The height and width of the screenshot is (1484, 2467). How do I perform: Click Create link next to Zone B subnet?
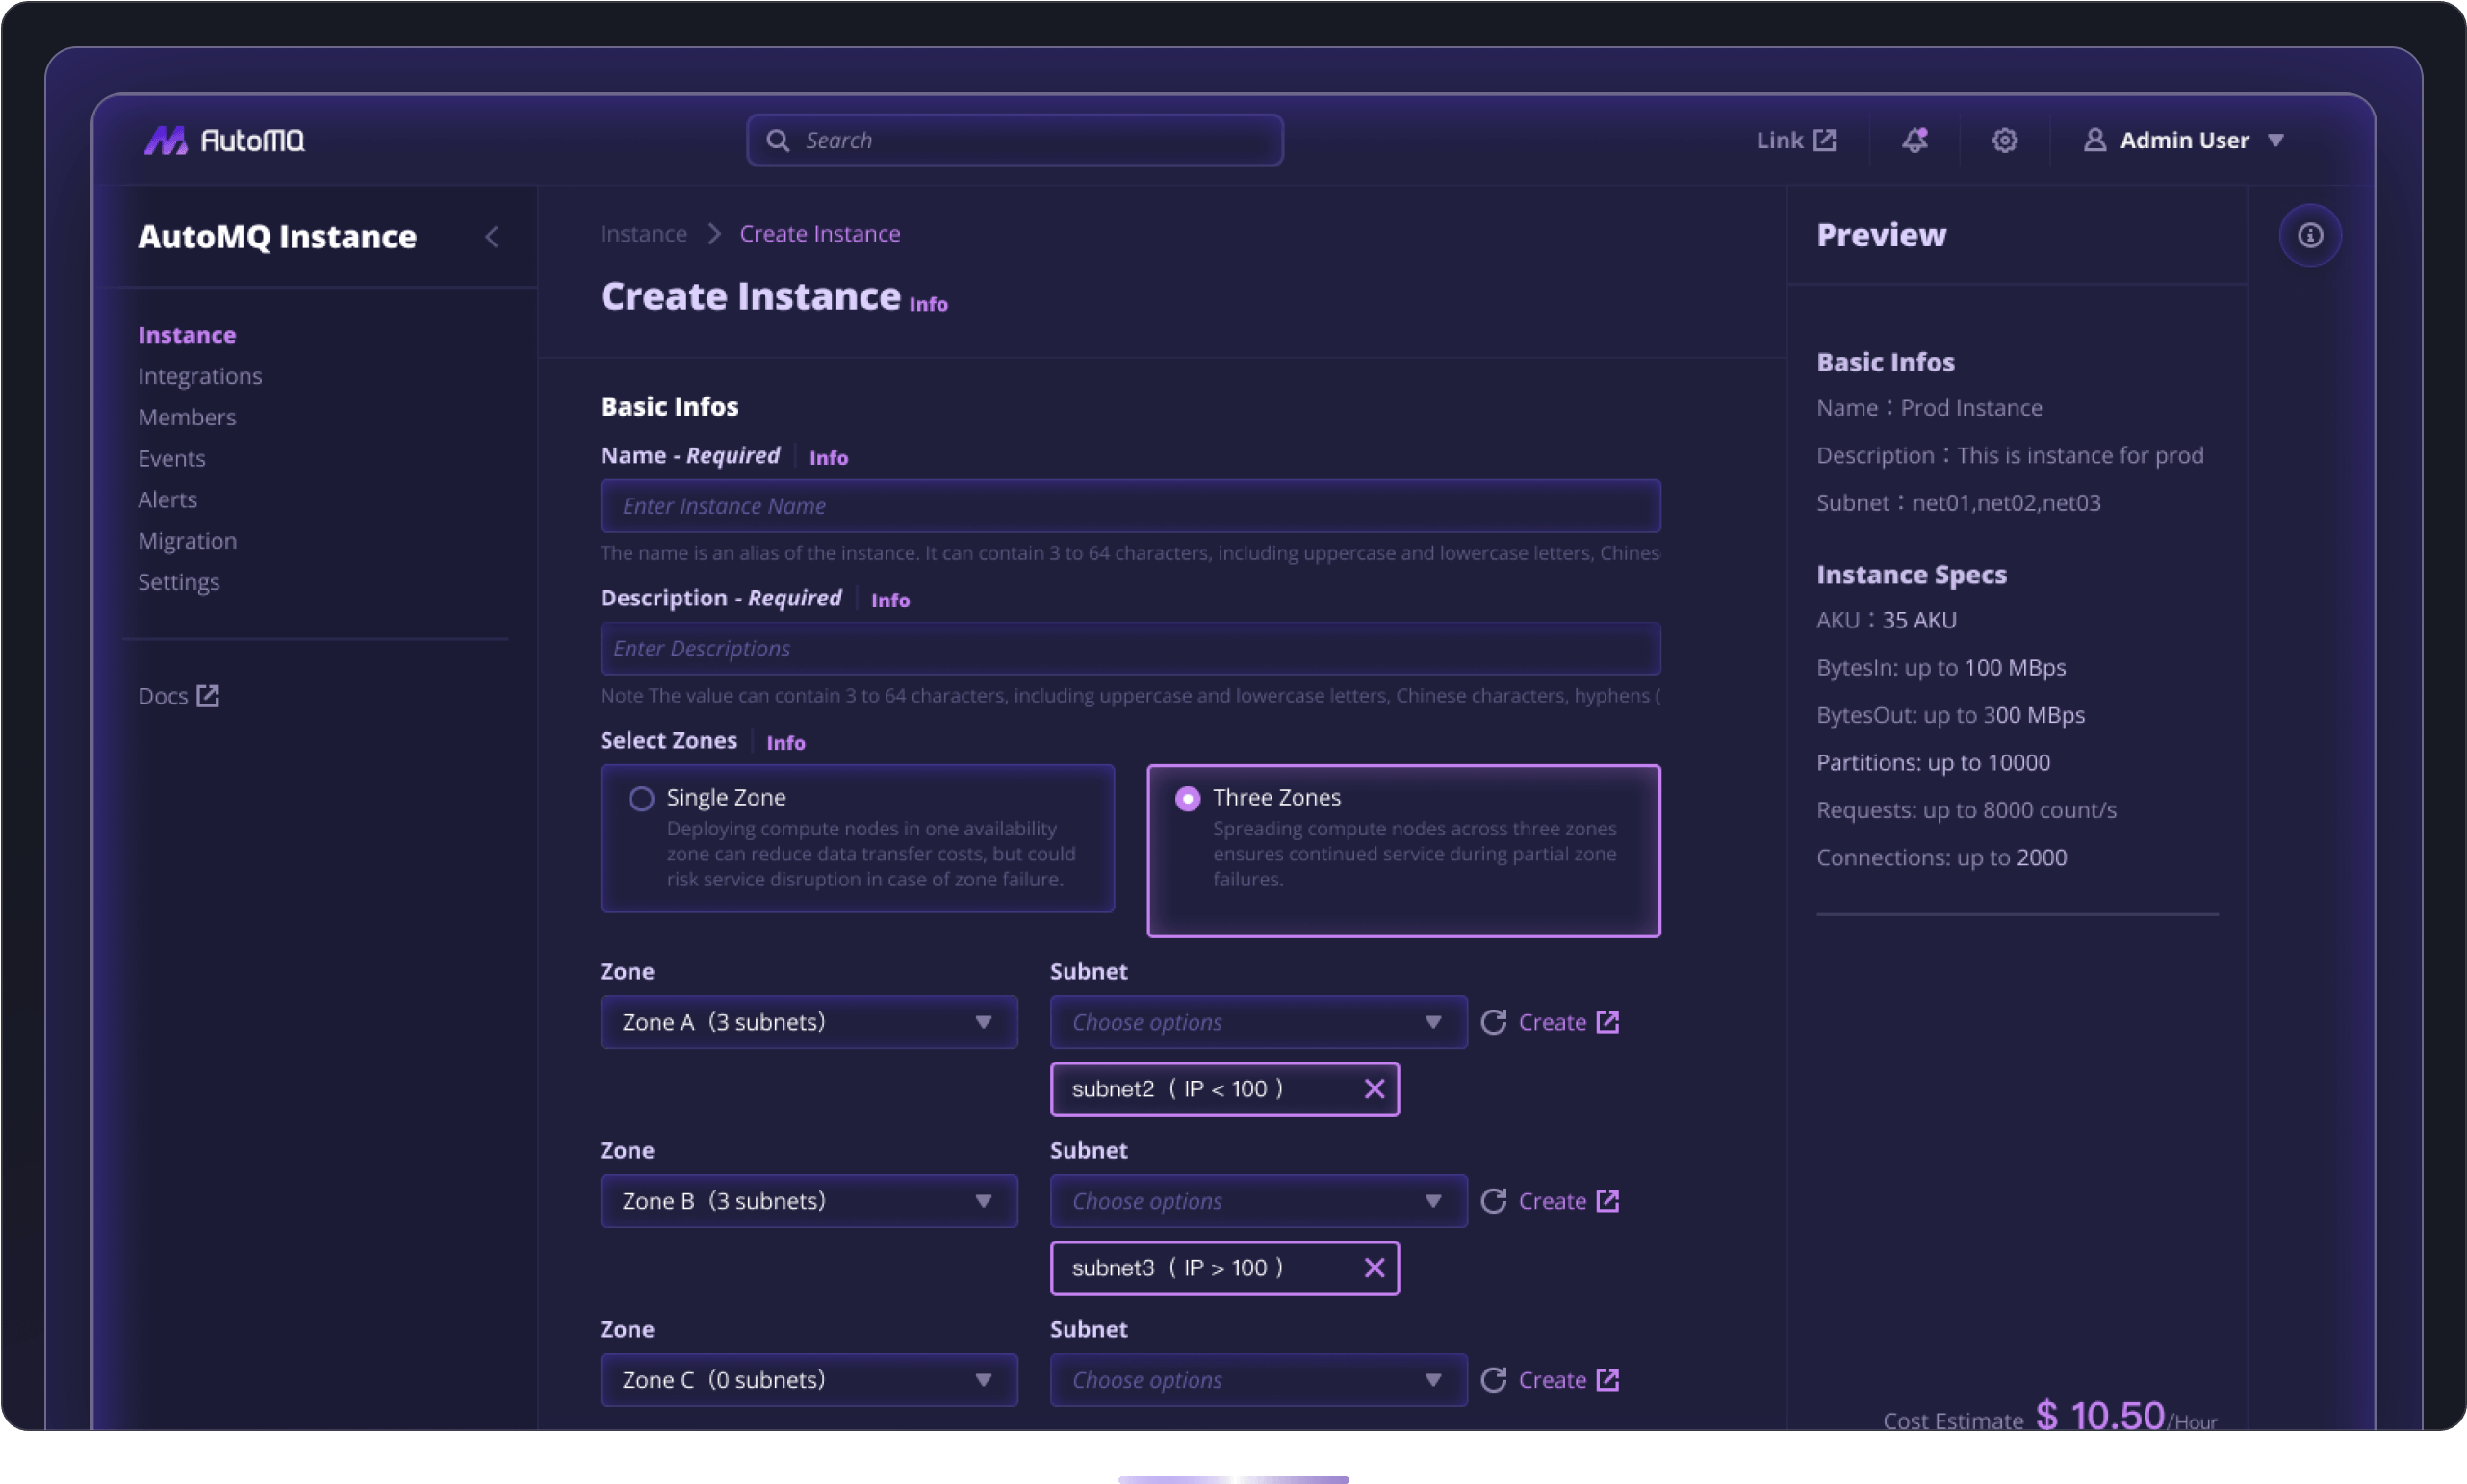(x=1567, y=1201)
